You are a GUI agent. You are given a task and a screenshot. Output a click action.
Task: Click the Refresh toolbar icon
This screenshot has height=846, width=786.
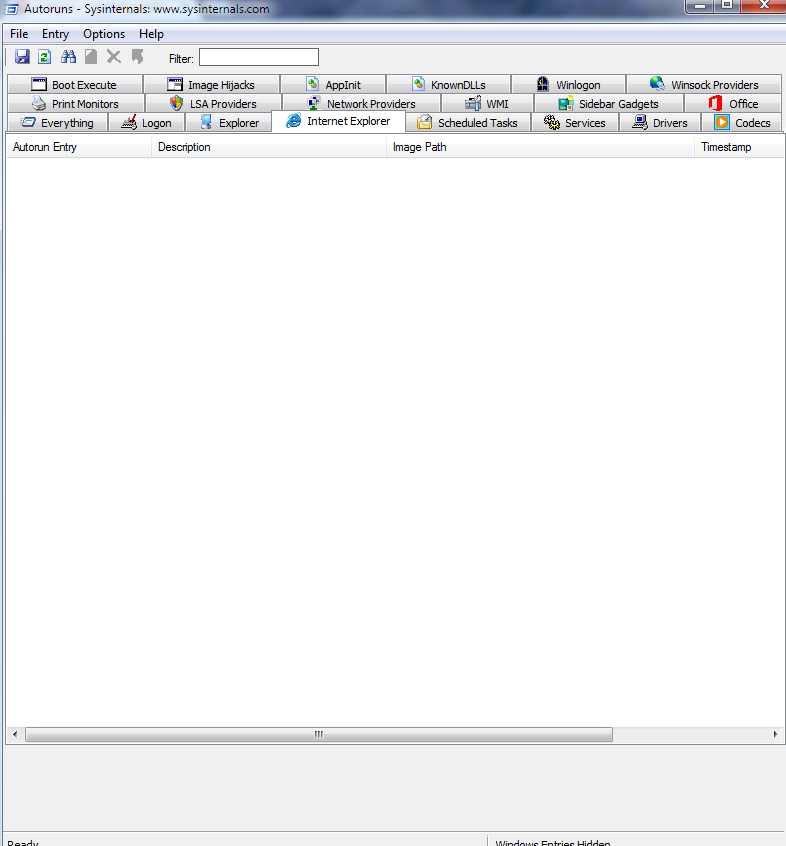click(x=45, y=57)
